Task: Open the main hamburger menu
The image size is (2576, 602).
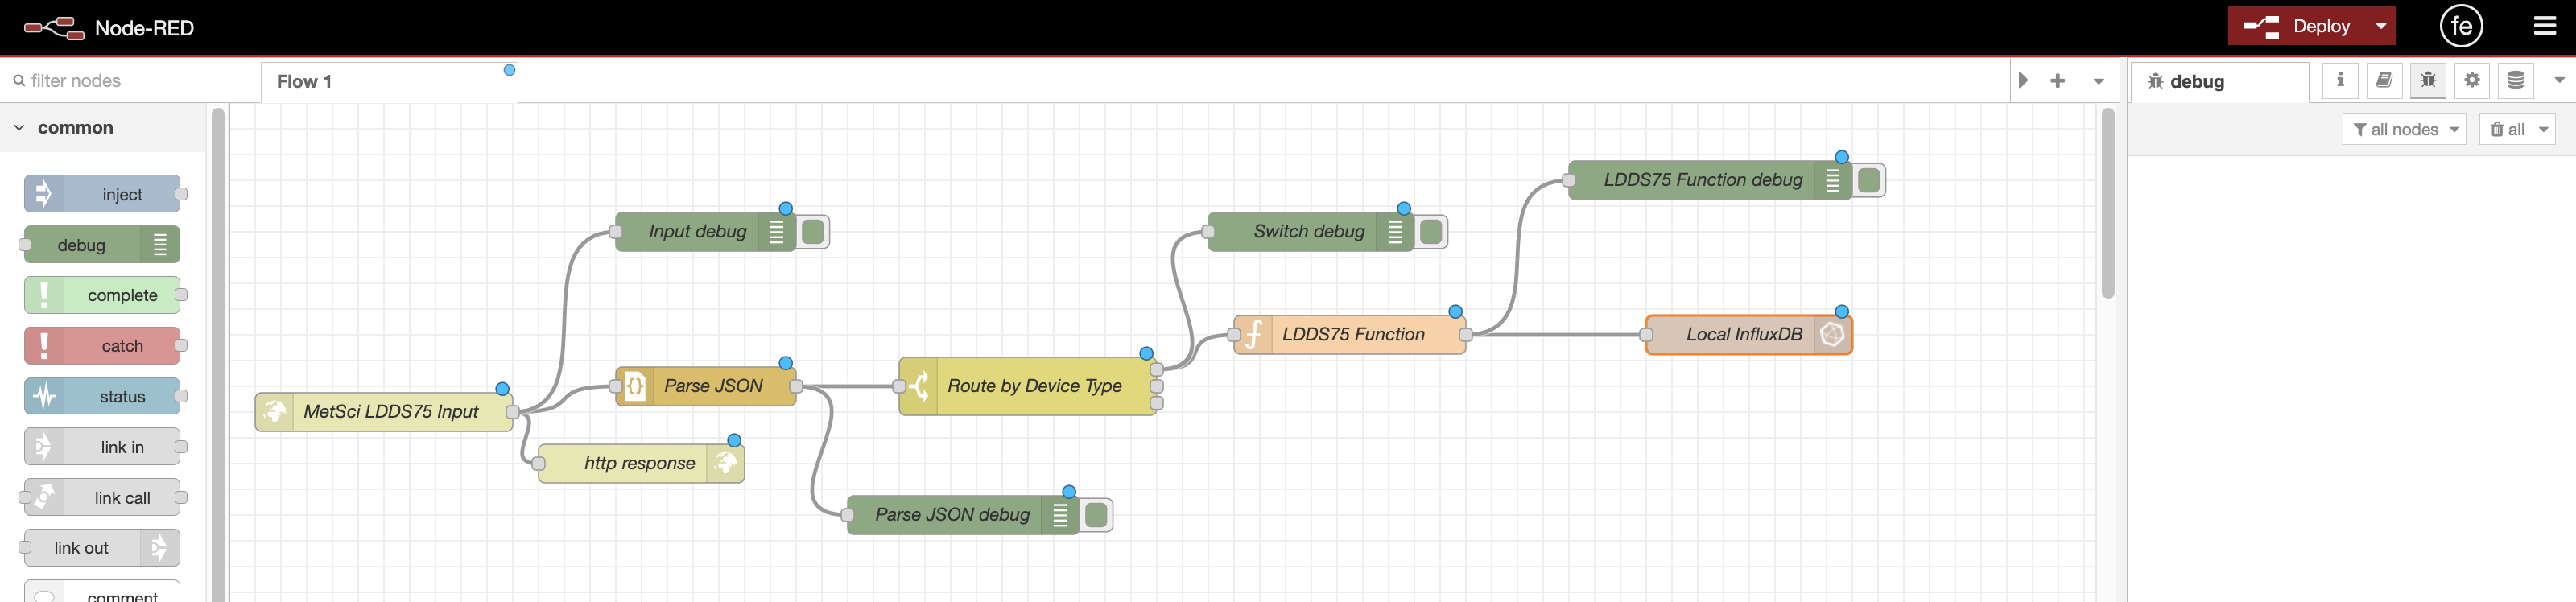Action: coord(2545,27)
